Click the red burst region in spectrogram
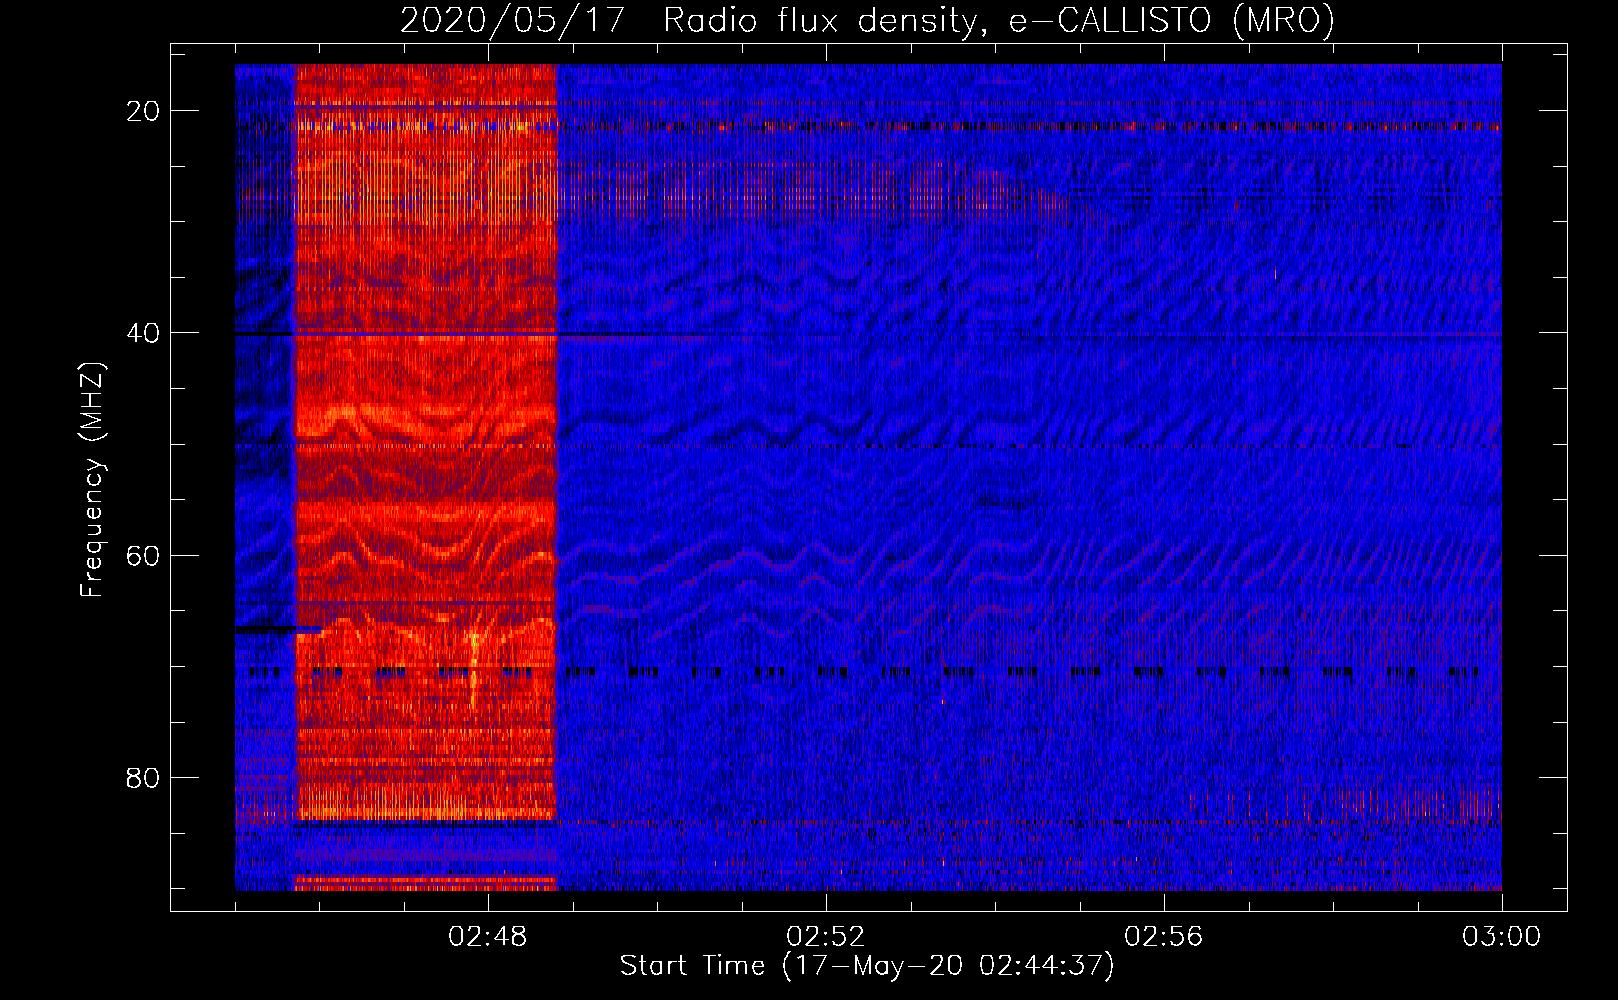Screen dimensions: 1618x1000 click(x=426, y=442)
